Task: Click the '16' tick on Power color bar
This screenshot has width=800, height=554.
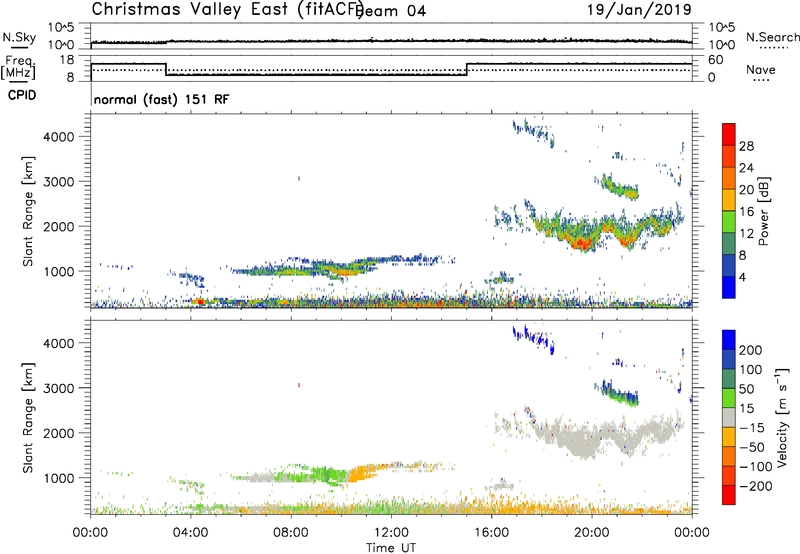Action: coord(746,212)
